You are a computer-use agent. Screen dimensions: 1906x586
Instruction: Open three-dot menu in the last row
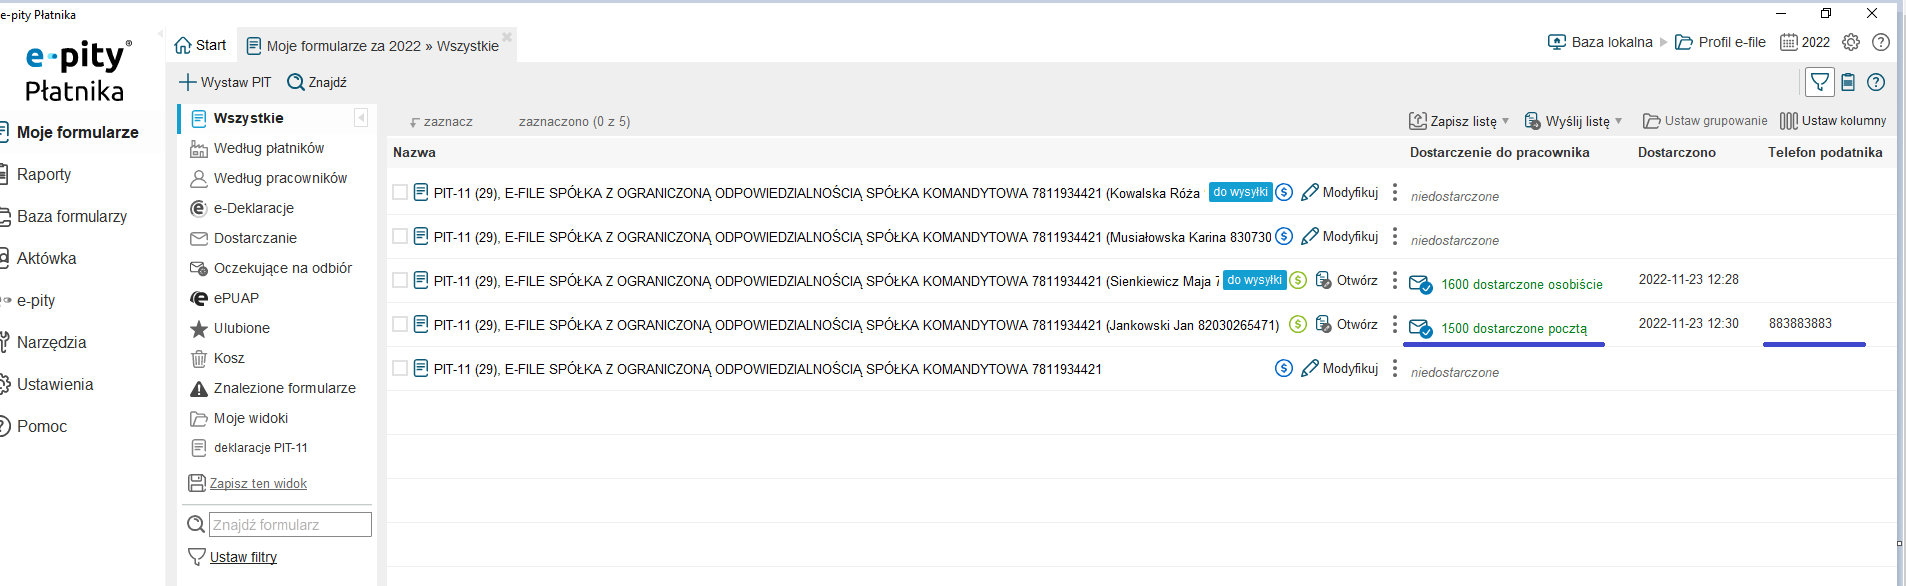click(x=1395, y=368)
